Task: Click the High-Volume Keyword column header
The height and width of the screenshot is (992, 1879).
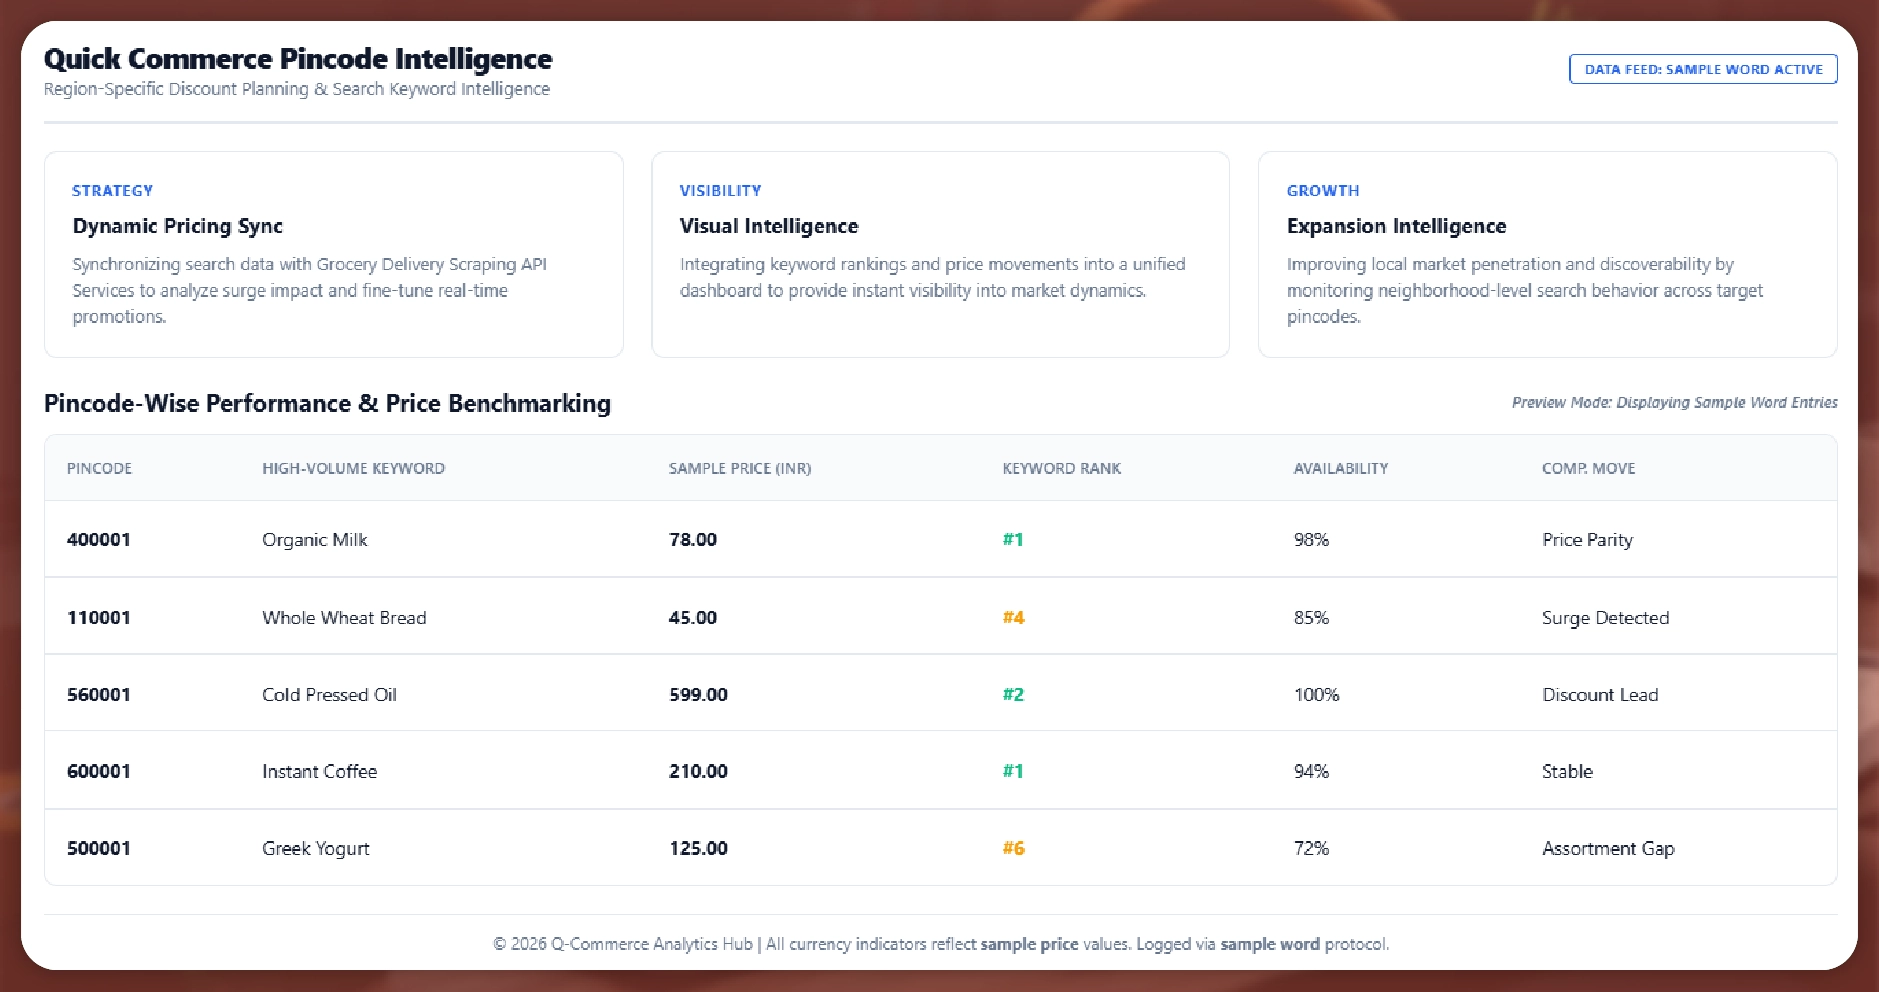Action: click(x=353, y=468)
